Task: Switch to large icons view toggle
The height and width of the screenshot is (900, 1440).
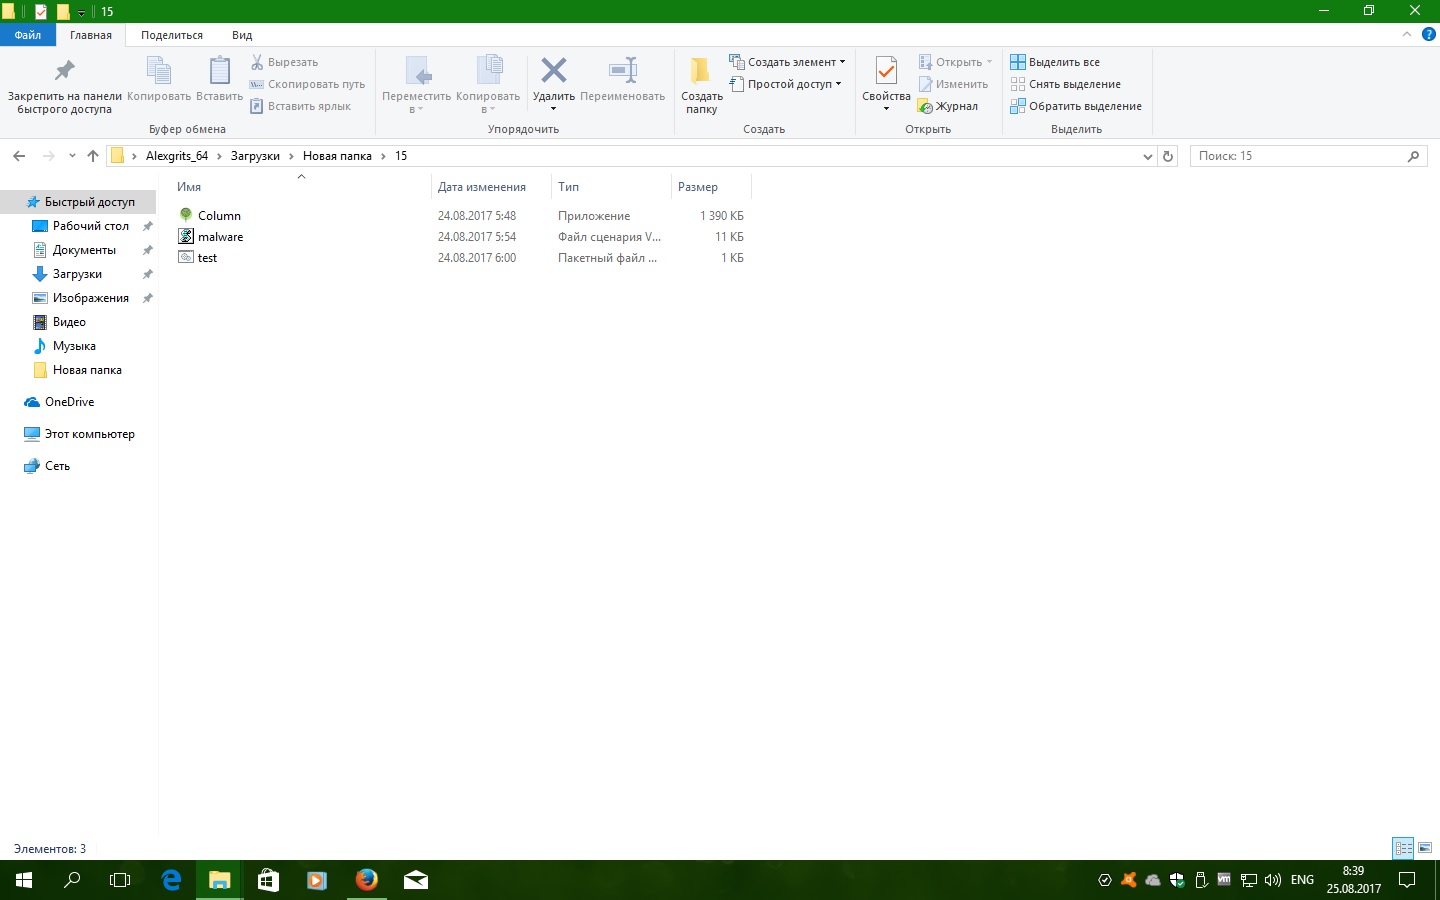Action: pyautogui.click(x=1425, y=848)
